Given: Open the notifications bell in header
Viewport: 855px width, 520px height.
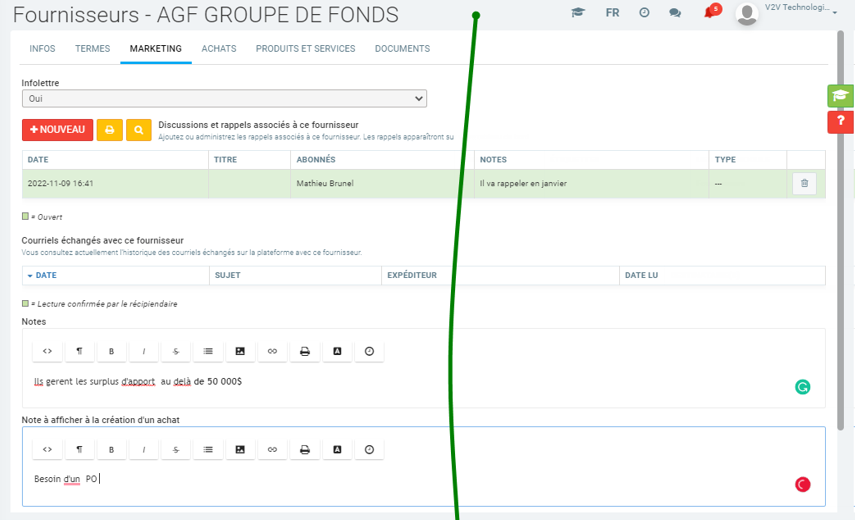Looking at the screenshot, I should click(x=711, y=12).
